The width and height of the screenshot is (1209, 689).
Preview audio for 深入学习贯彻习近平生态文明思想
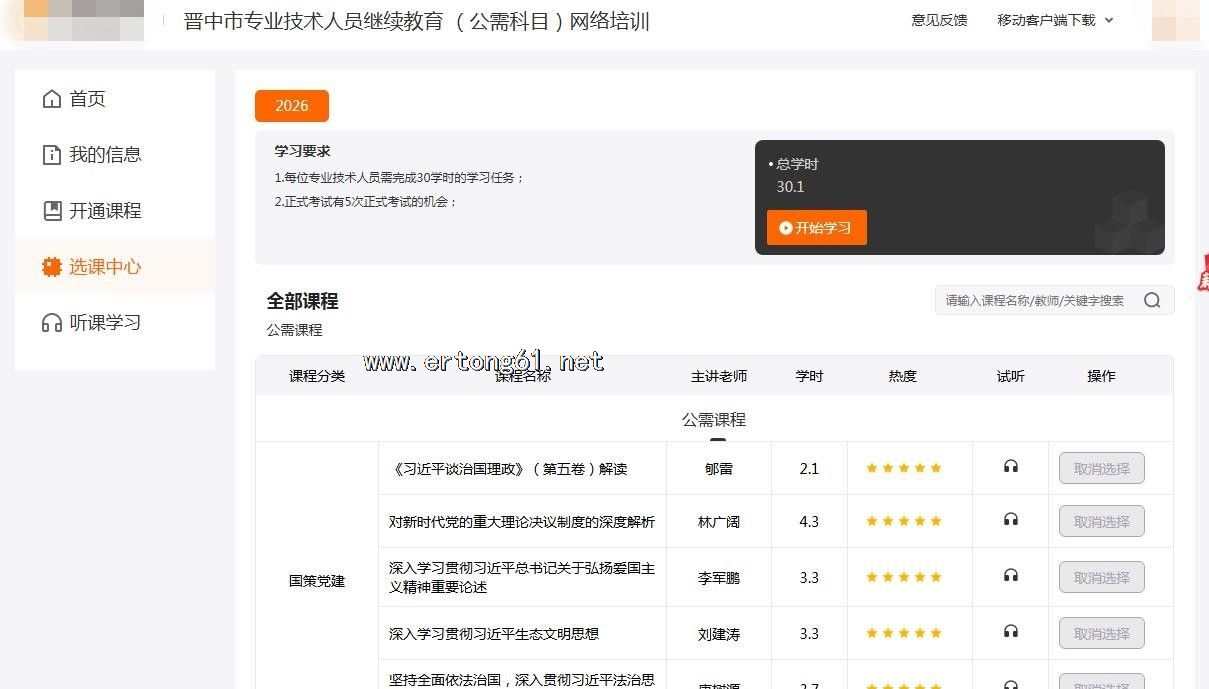[1011, 632]
